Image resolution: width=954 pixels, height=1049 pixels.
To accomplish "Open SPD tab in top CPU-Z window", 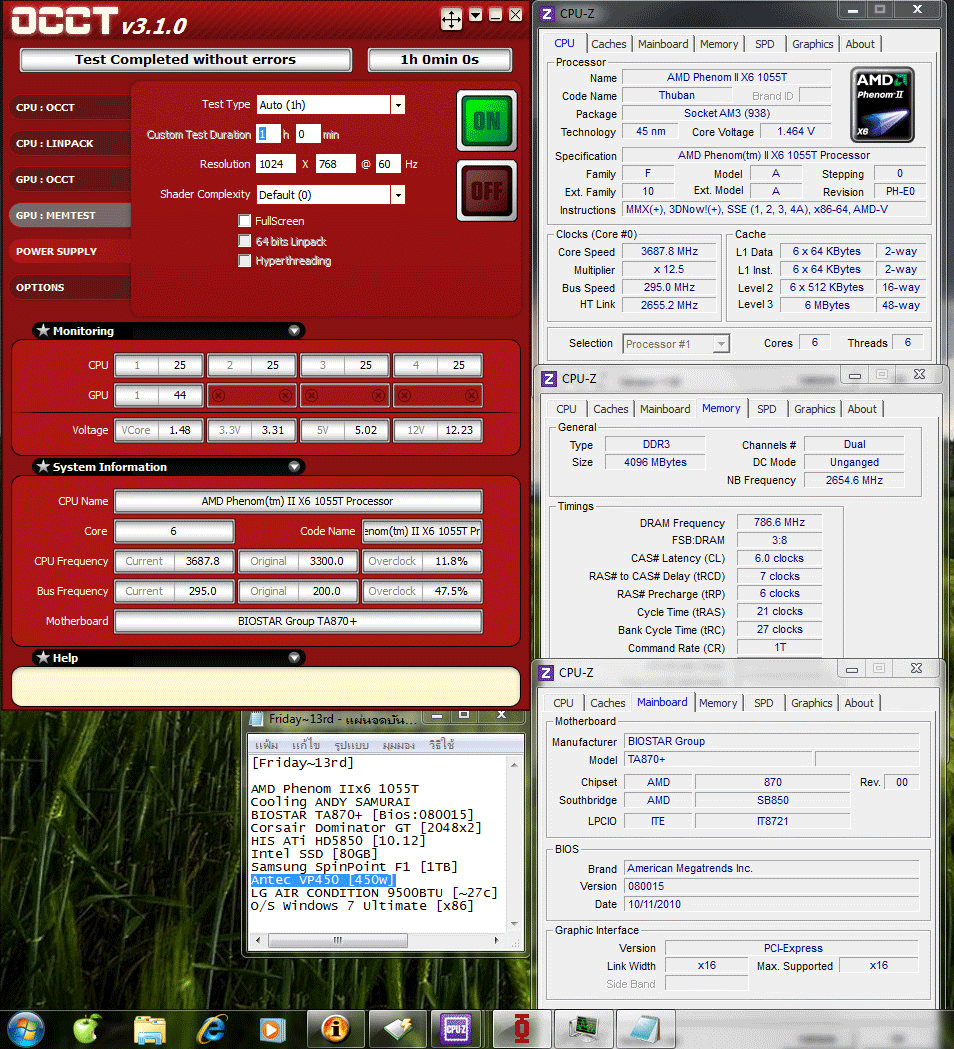I will point(765,44).
